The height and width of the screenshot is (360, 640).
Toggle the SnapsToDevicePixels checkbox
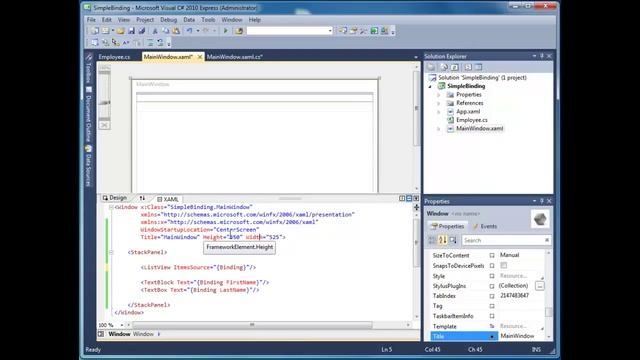pos(504,265)
